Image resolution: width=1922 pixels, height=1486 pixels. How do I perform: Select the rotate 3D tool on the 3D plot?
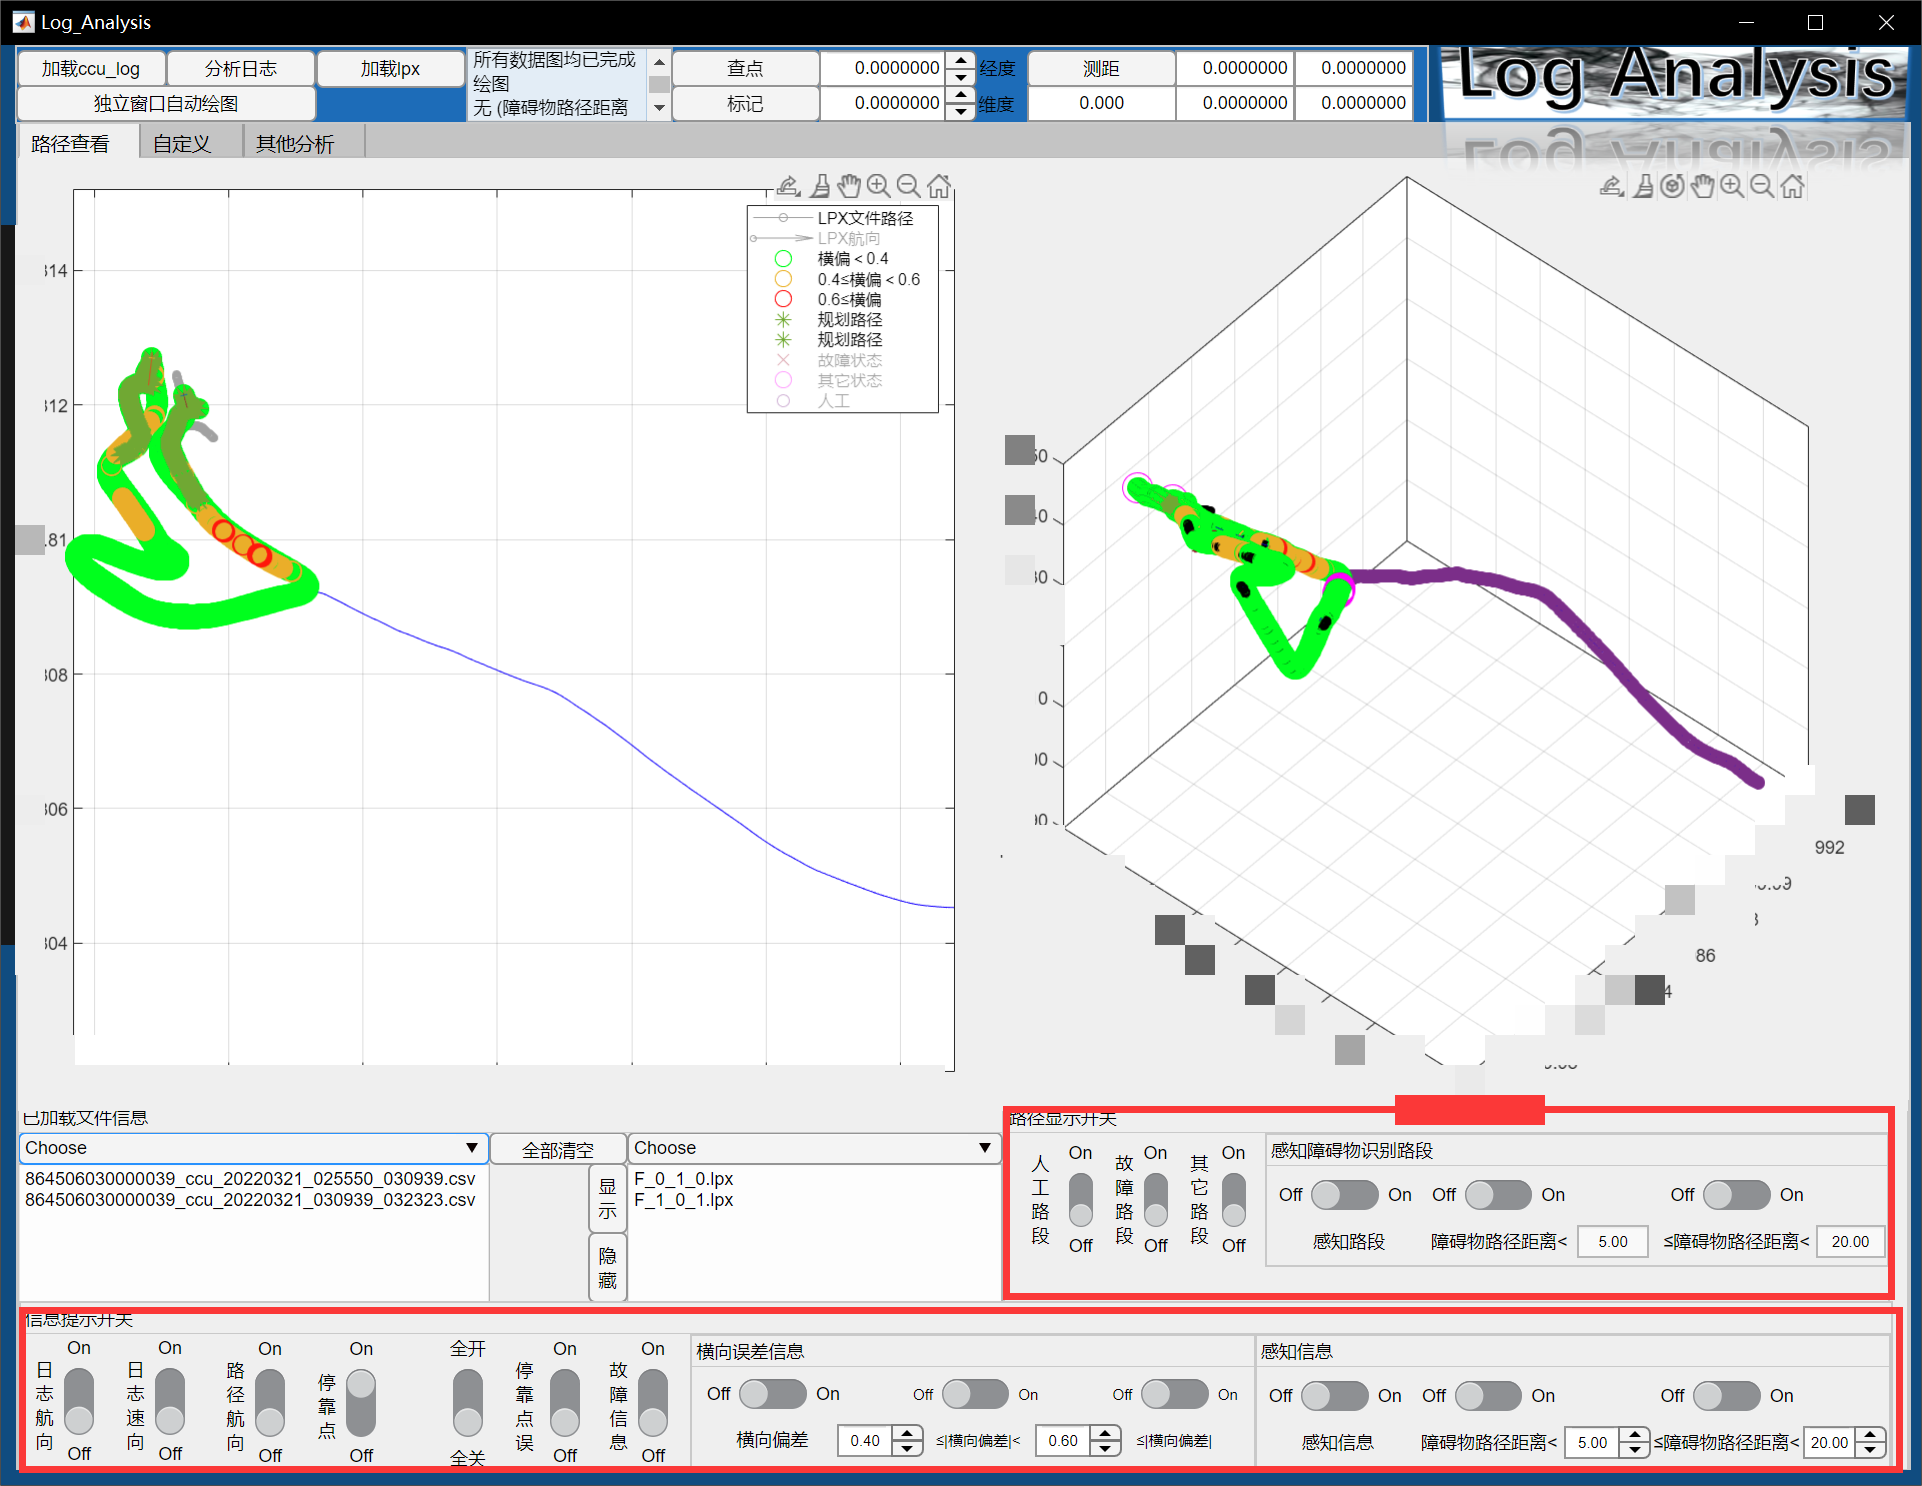click(x=1672, y=186)
